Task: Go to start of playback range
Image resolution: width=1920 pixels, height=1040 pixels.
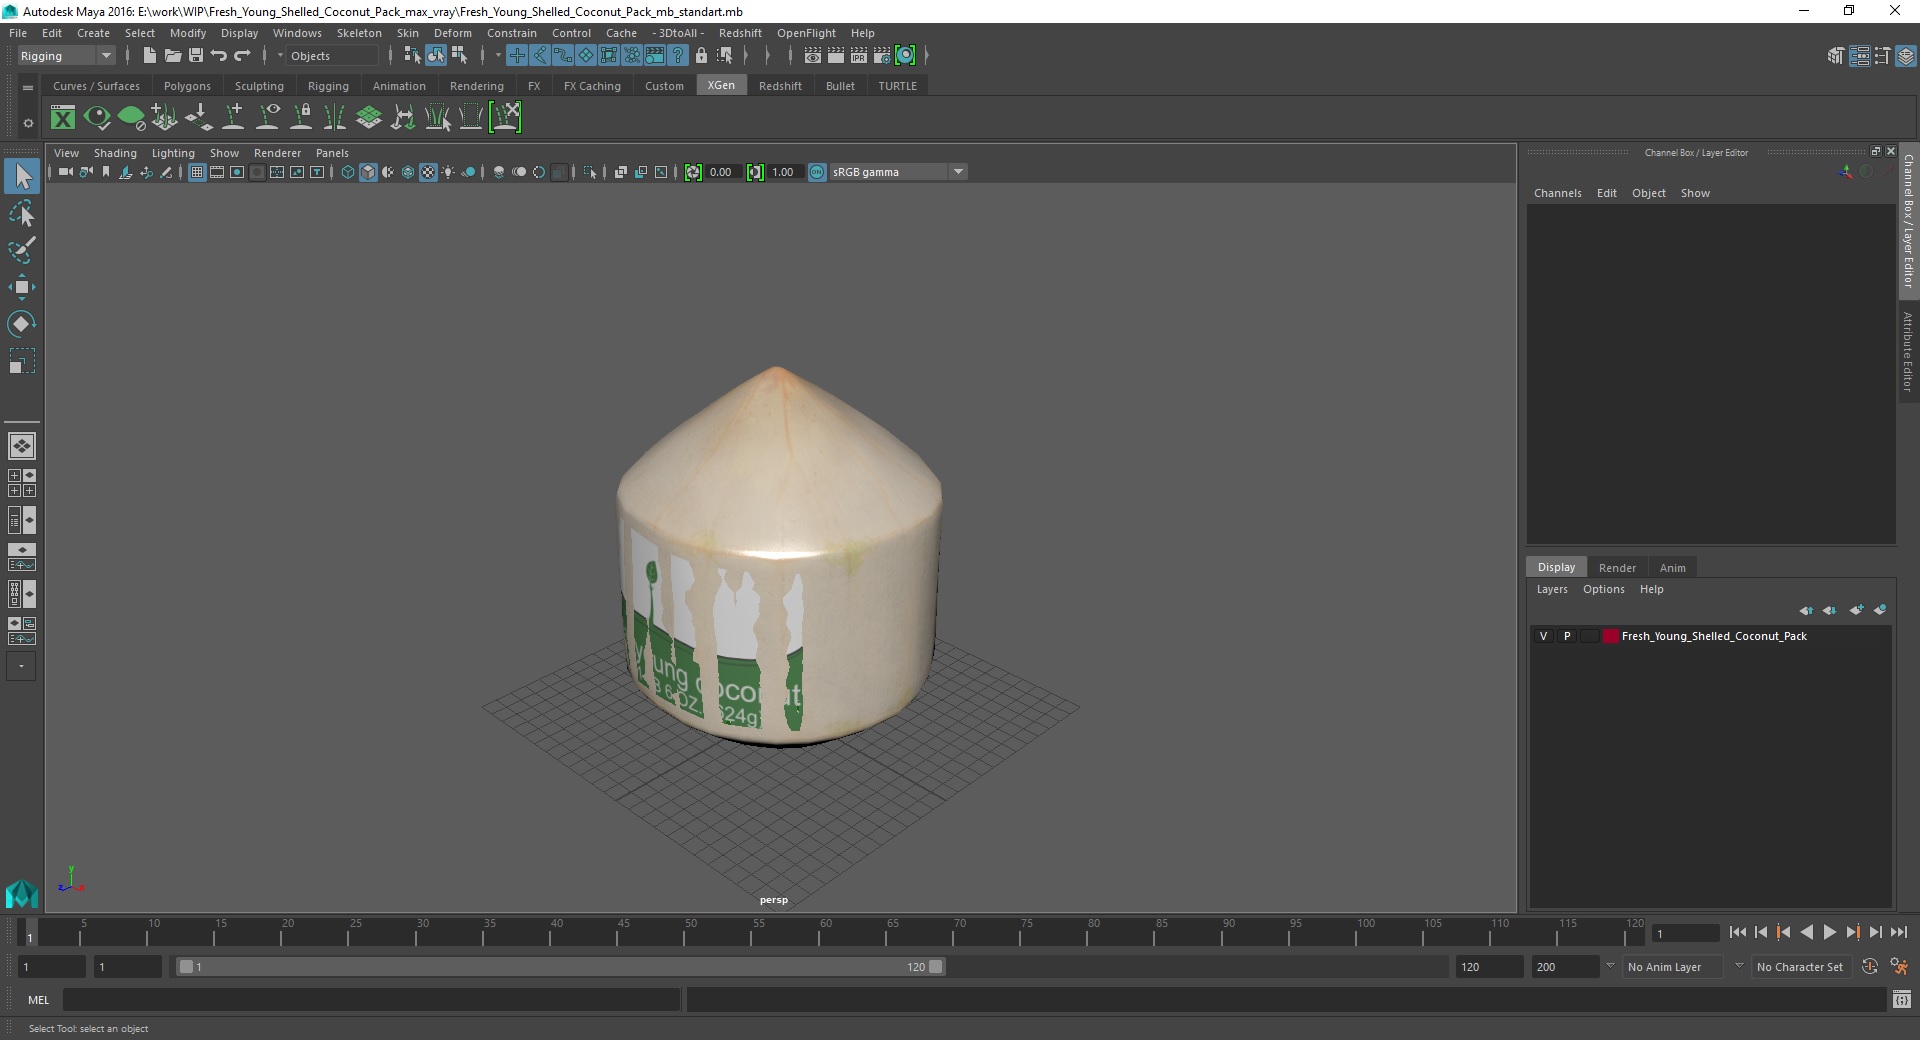Action: point(1737,932)
